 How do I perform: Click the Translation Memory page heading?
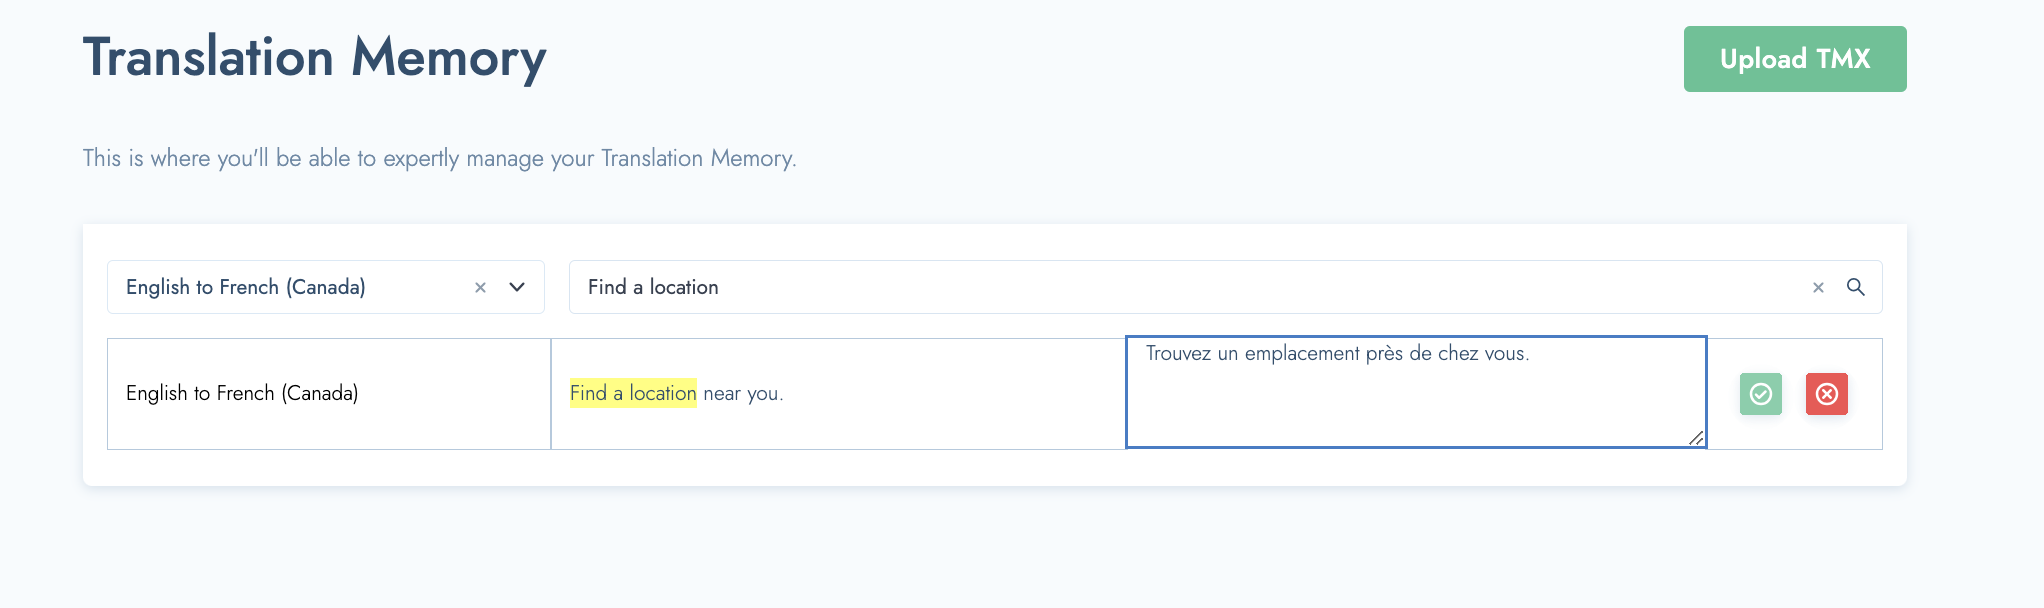(315, 58)
